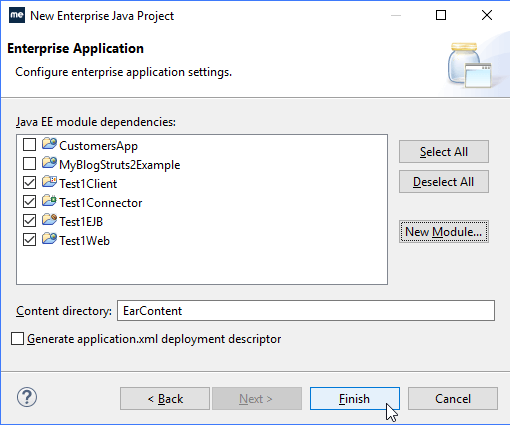Click the Deselect All button
Screen dimensions: 510x425
coord(444,182)
